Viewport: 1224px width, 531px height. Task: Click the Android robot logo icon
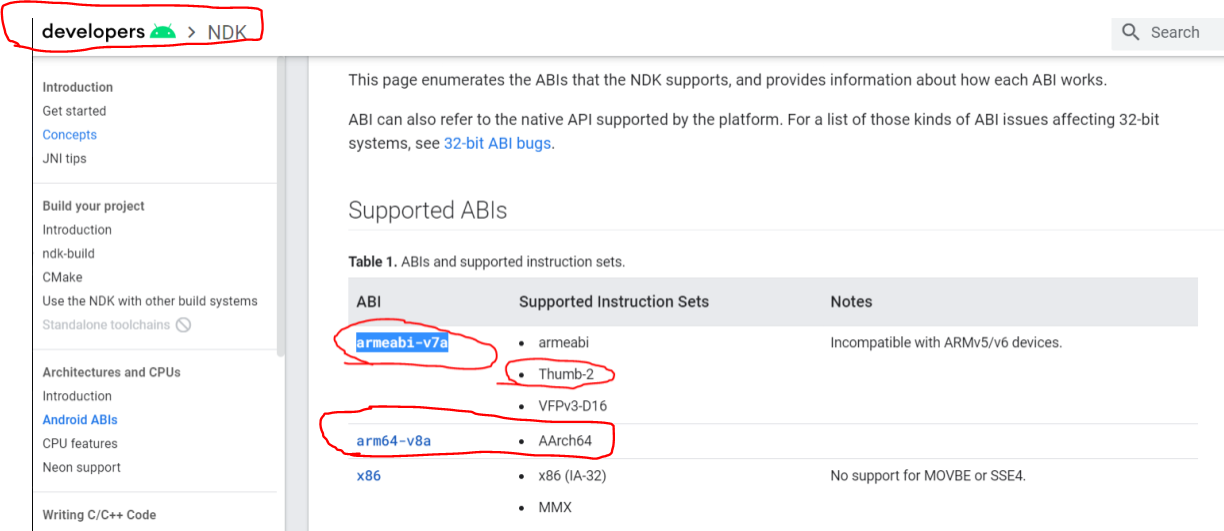pos(162,32)
